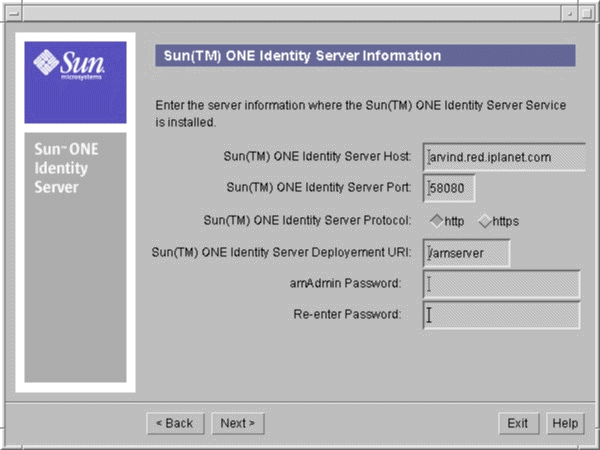Click the 'Sun(TM) ONE Identity Server Port:' label

(x=319, y=187)
